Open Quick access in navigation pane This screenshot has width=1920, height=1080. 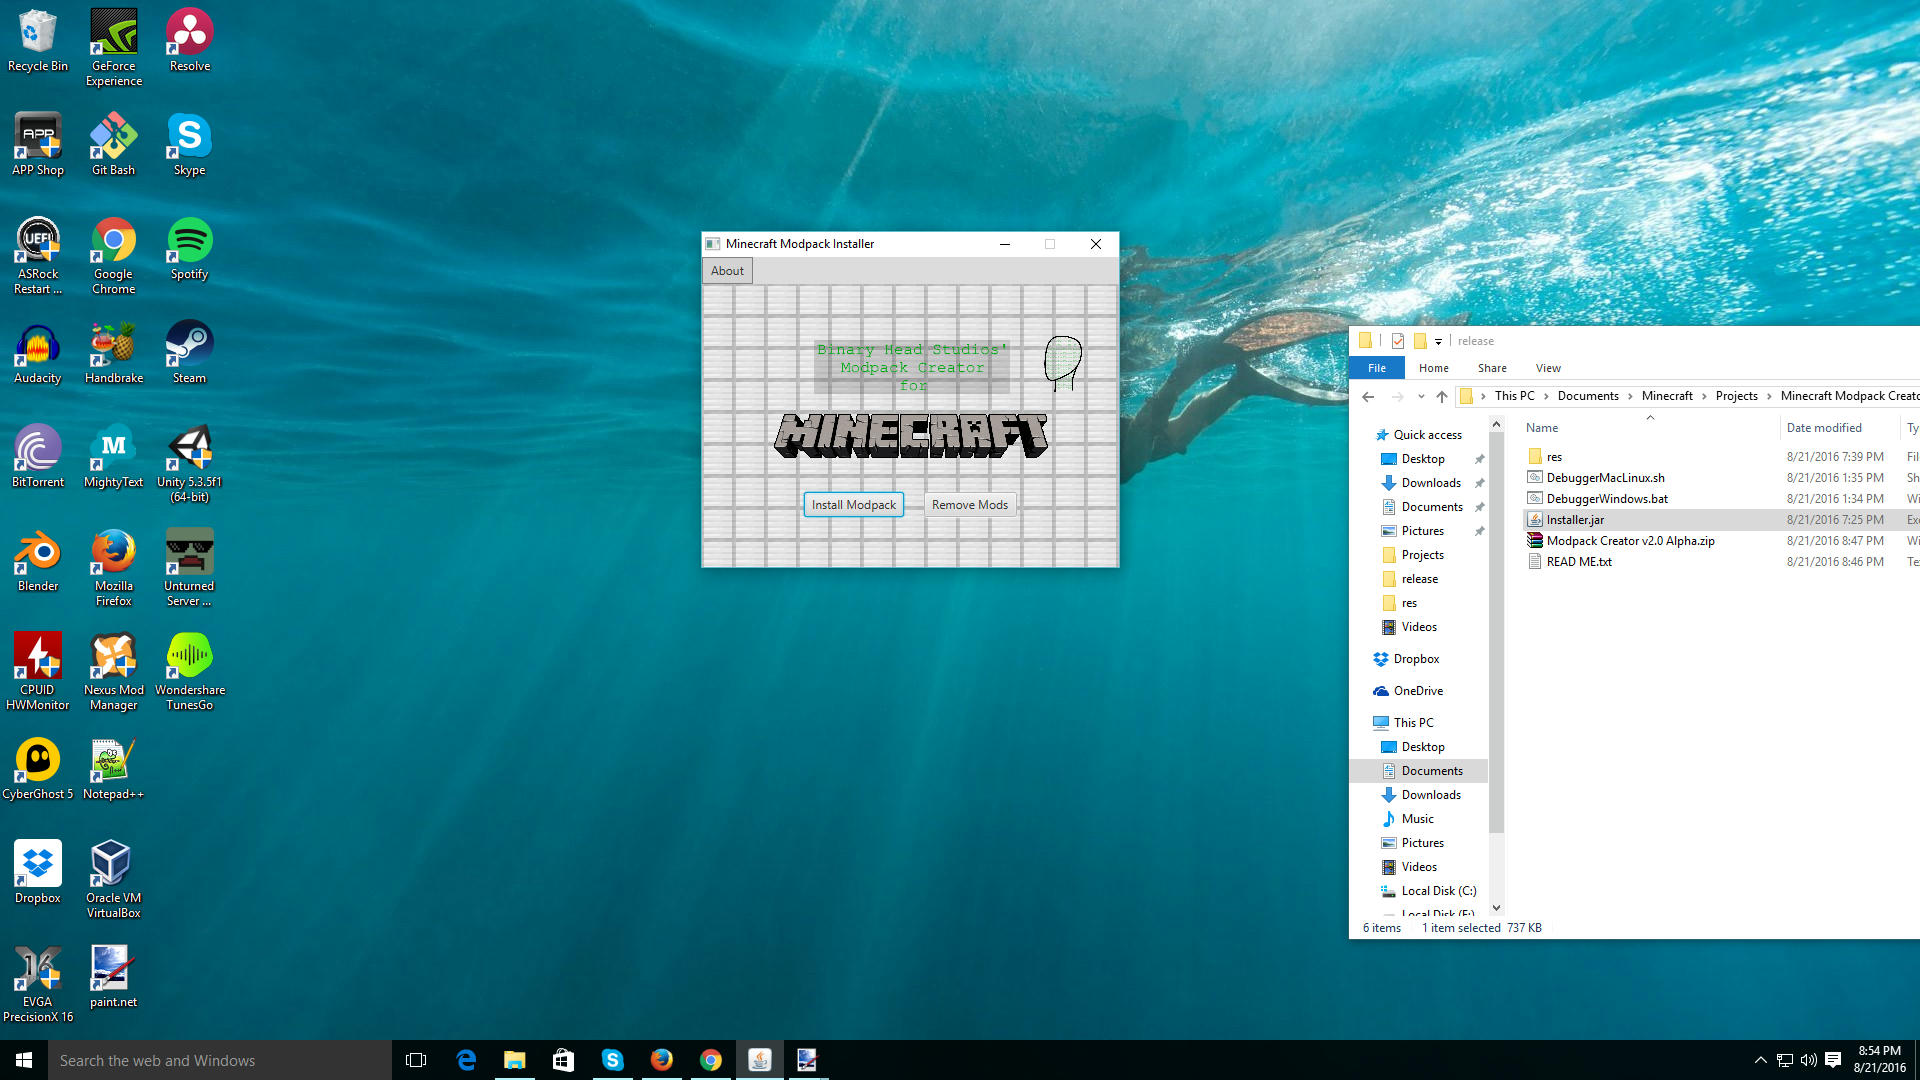(x=1427, y=435)
